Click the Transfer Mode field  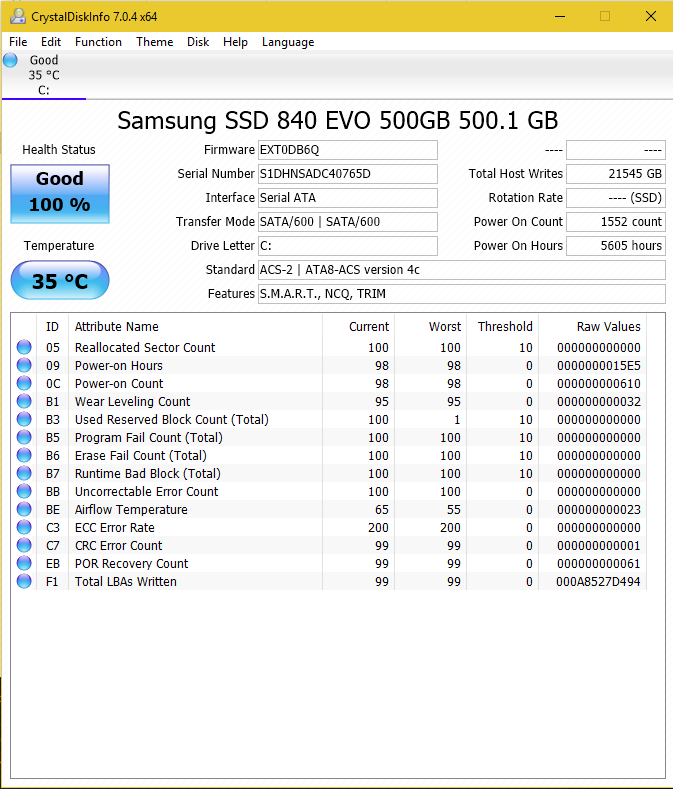(348, 222)
